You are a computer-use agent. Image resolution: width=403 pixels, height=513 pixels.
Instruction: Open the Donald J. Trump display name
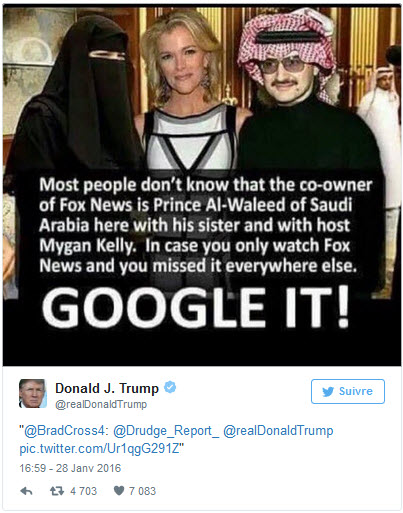point(107,388)
